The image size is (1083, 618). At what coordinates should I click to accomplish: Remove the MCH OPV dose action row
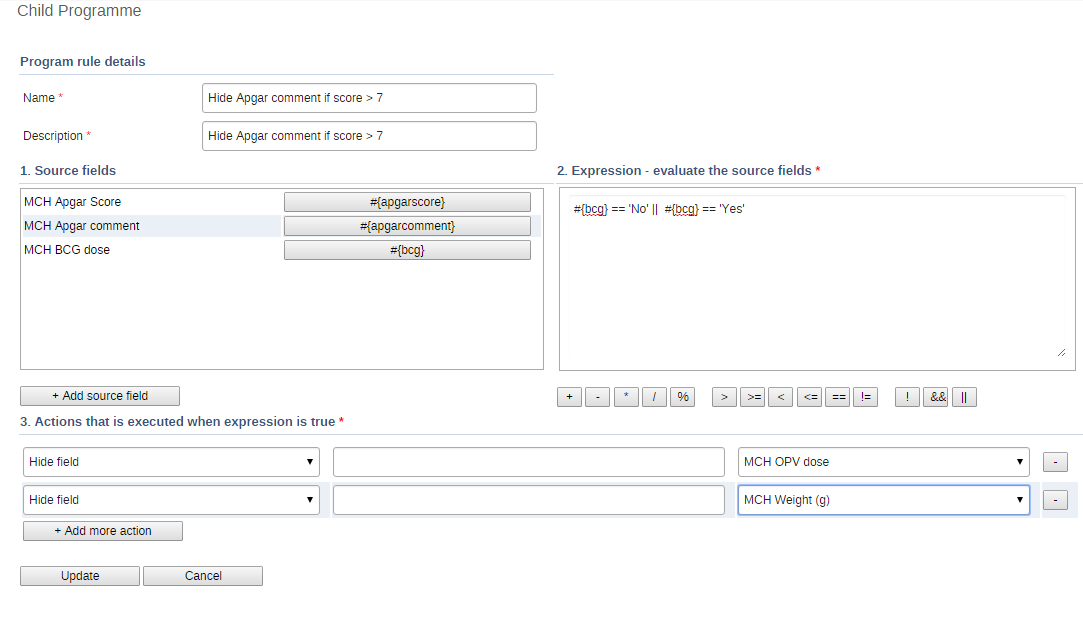pyautogui.click(x=1055, y=462)
